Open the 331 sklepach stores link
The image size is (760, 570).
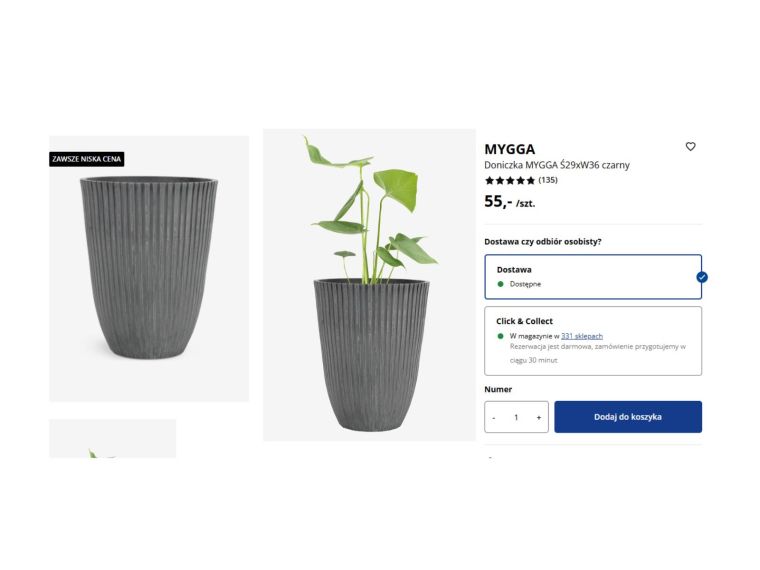click(x=582, y=336)
